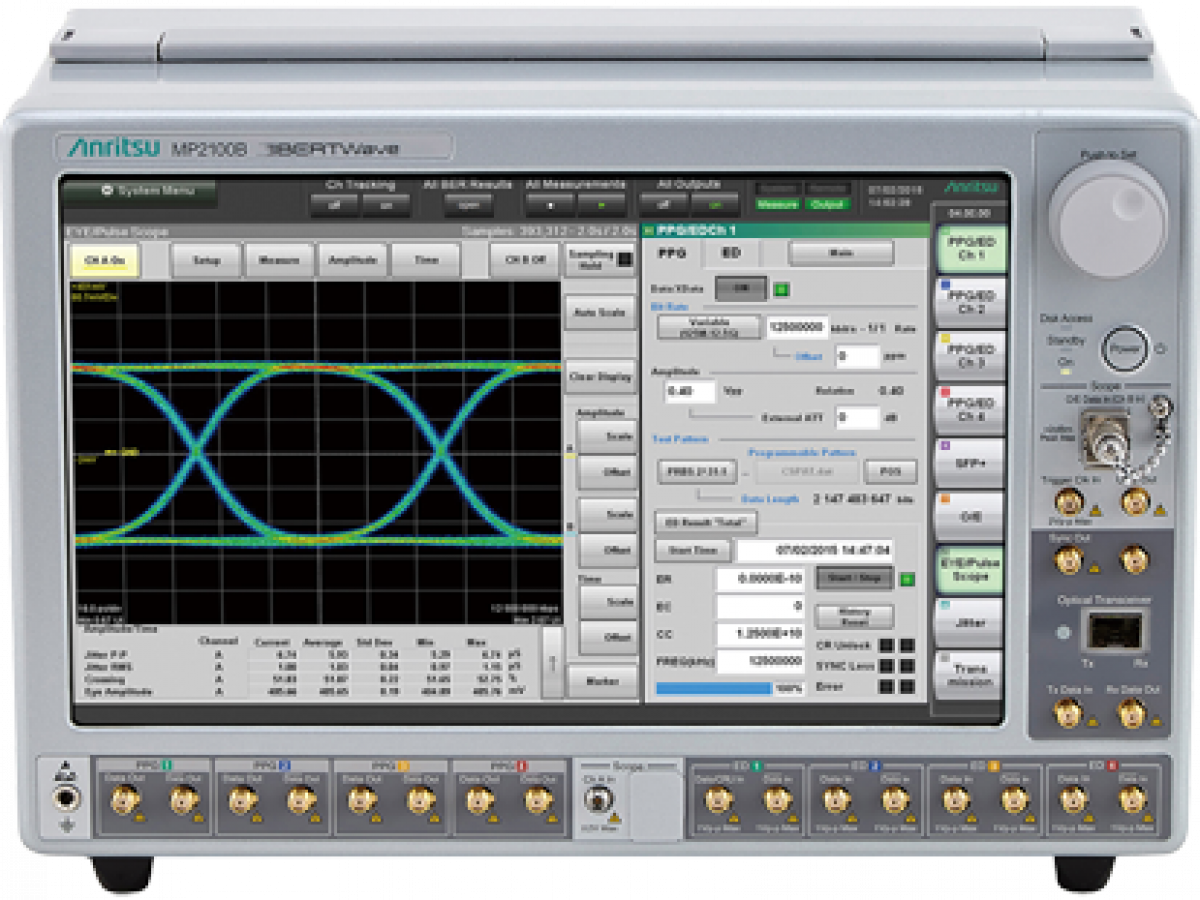Toggle the yellow CH A On button
The image size is (1200, 900).
tap(104, 260)
